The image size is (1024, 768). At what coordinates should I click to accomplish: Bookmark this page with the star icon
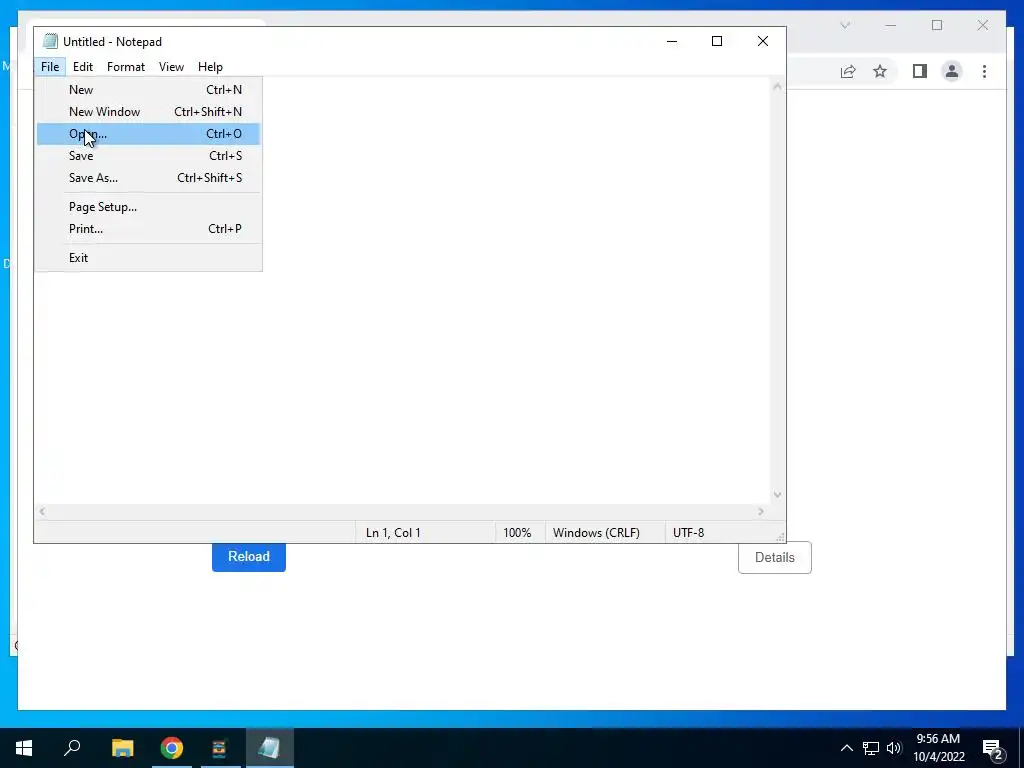click(x=880, y=71)
